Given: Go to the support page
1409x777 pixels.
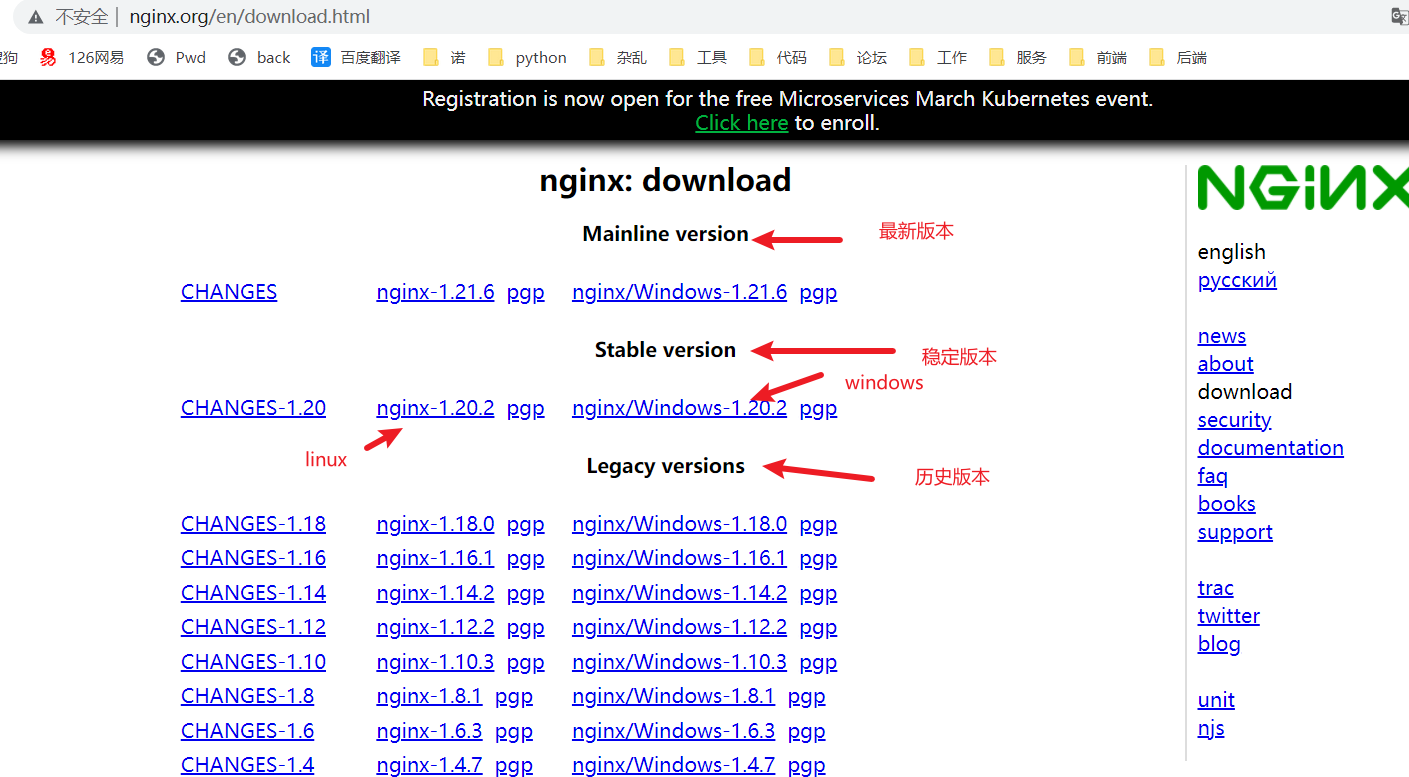Looking at the screenshot, I should pos(1235,532).
